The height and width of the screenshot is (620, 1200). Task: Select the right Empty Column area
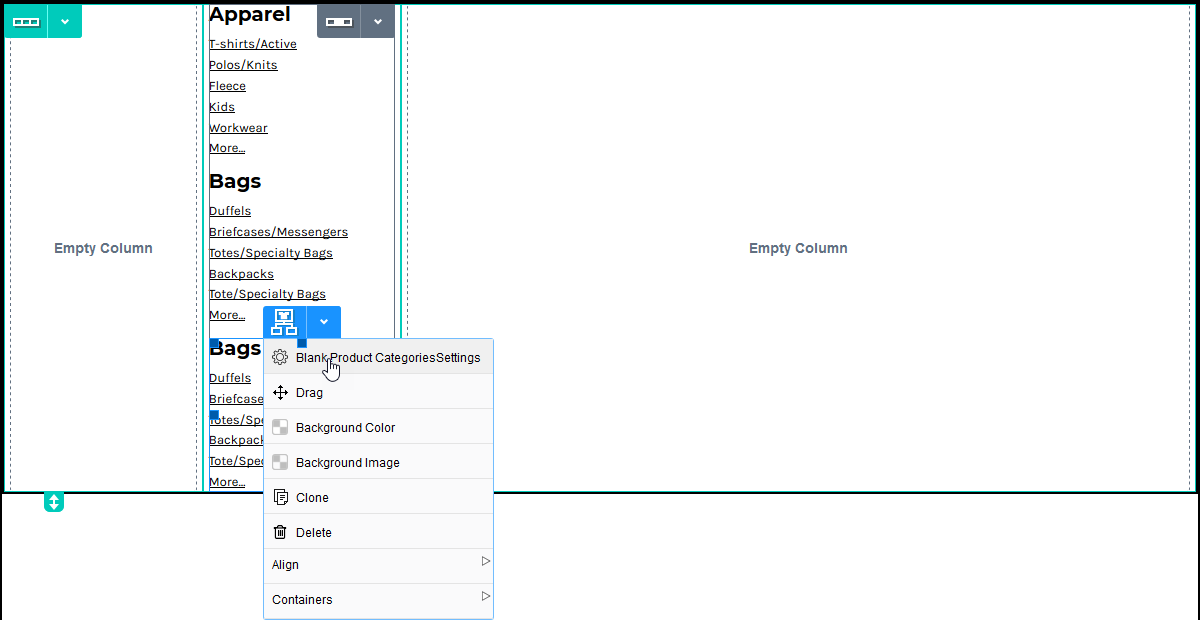click(797, 248)
